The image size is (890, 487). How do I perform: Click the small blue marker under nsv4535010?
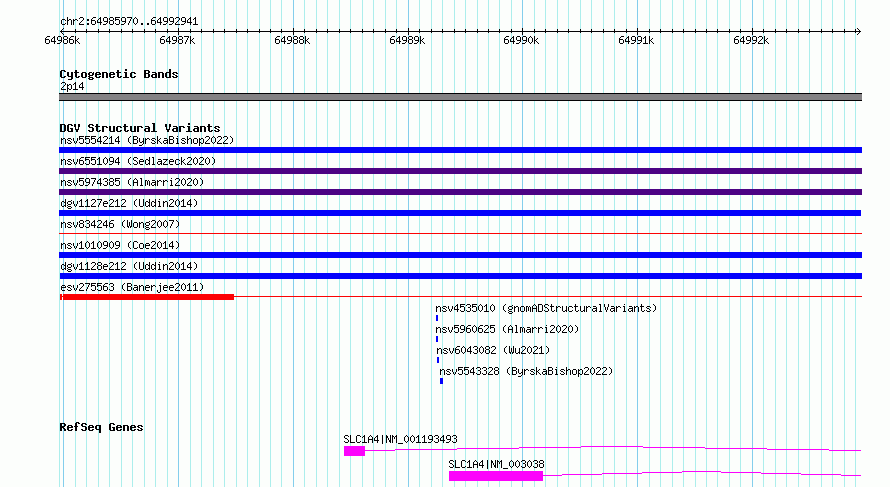tap(436, 318)
